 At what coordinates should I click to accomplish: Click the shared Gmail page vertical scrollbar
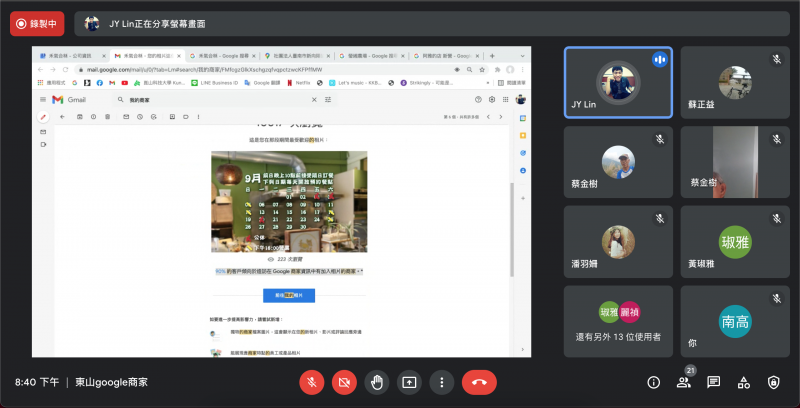point(512,230)
